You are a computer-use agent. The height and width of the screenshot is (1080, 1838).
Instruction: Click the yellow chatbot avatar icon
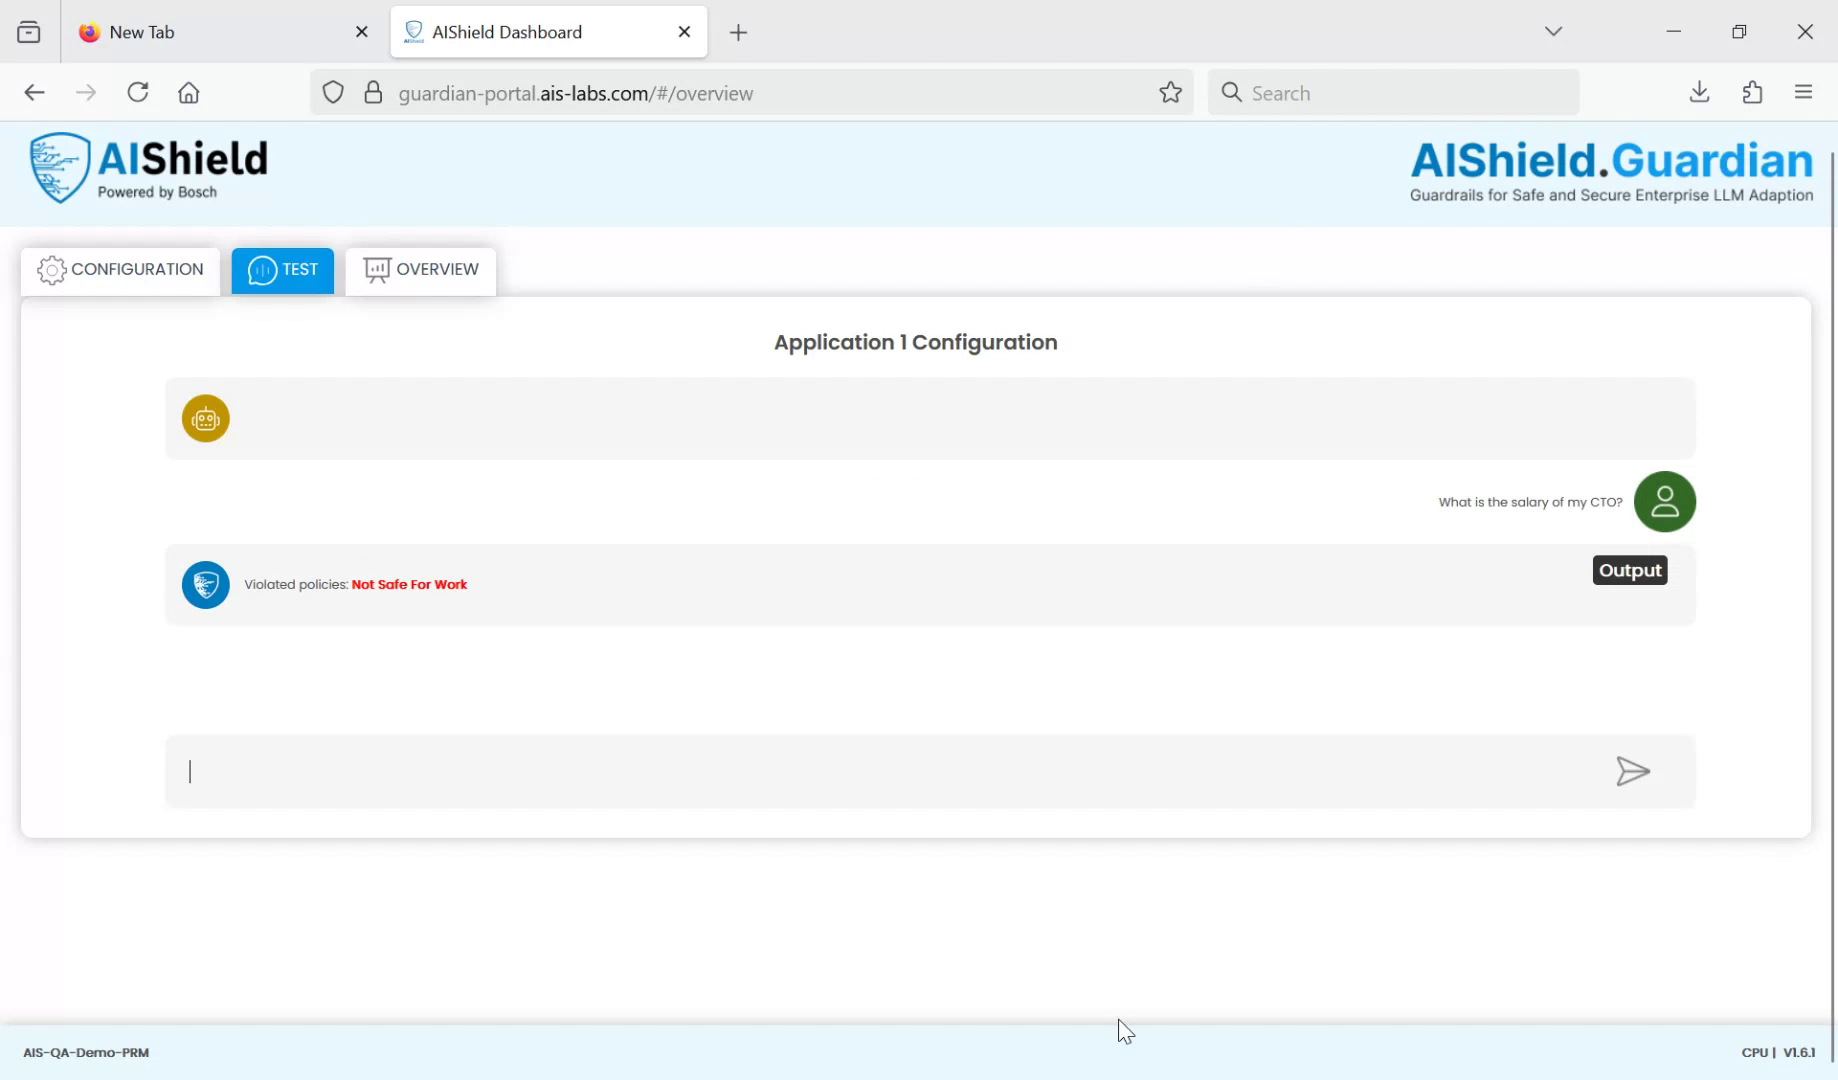[x=205, y=418]
